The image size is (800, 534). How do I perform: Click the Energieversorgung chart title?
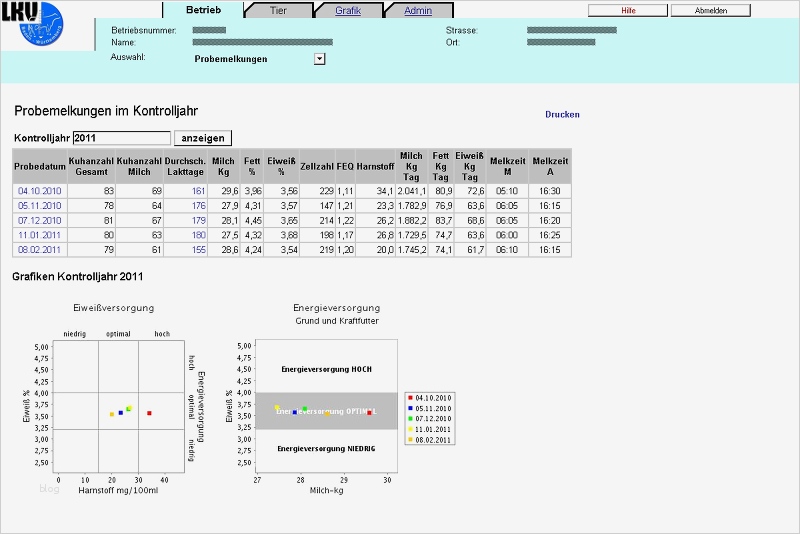pyautogui.click(x=337, y=308)
